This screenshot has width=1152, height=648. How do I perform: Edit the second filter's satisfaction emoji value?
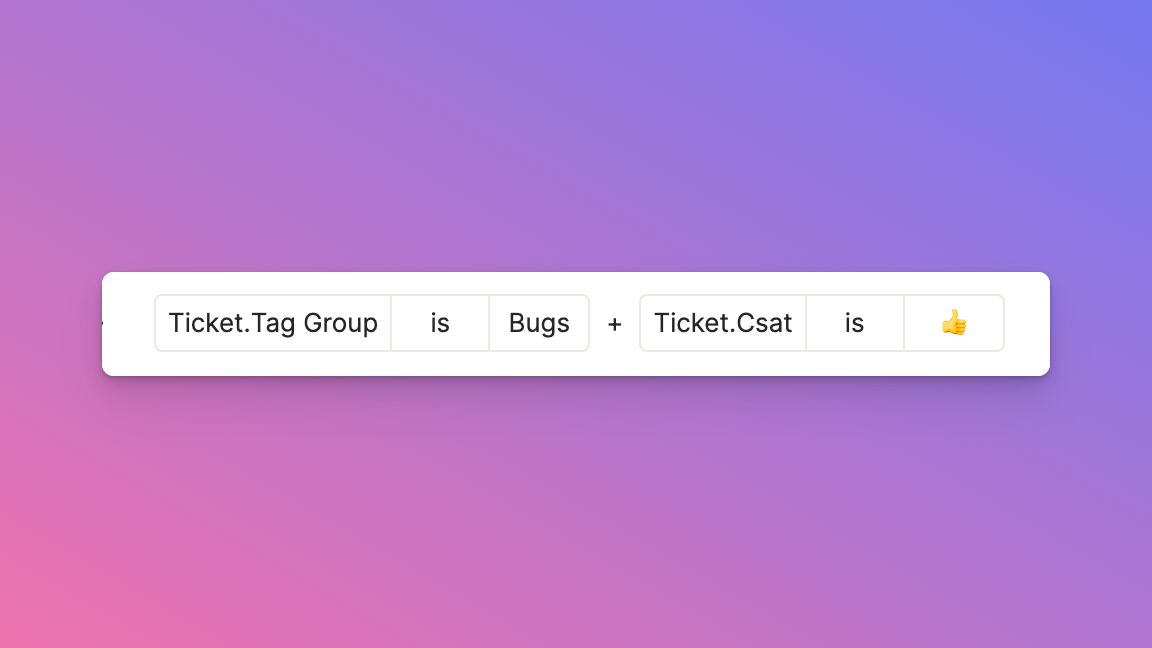pyautogui.click(x=954, y=323)
